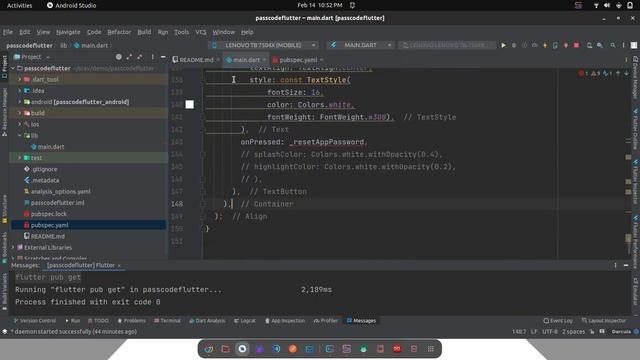The width and height of the screenshot is (640, 360).
Task: Open the Navigate menu
Action: tap(68, 32)
